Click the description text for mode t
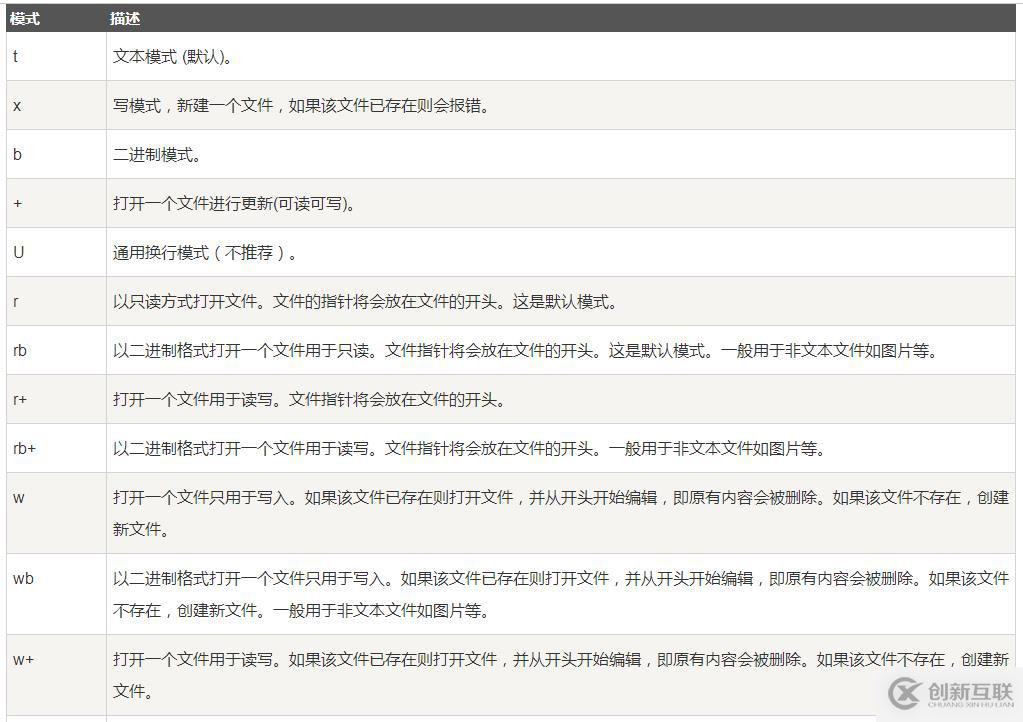Screen dimensions: 1023x722 coord(170,56)
